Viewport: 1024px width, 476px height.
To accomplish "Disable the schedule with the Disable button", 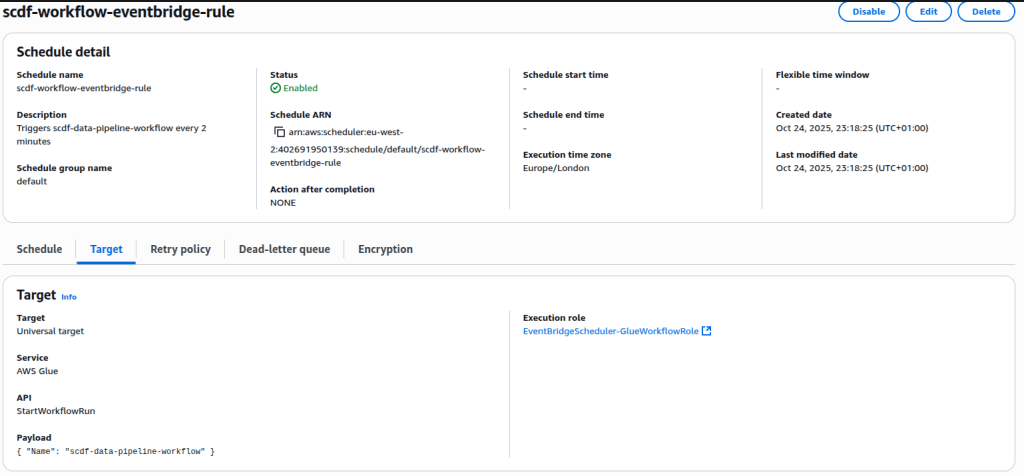I will coord(869,12).
